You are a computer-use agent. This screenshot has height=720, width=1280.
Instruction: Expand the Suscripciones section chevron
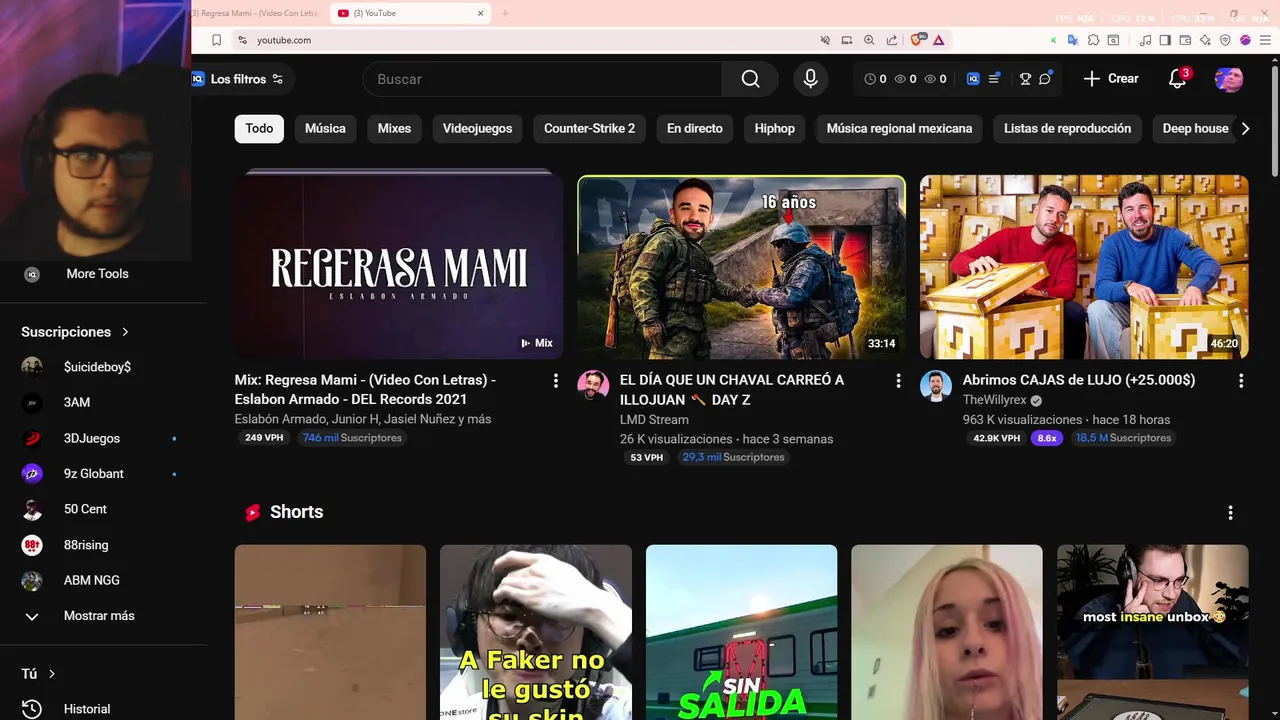(125, 332)
